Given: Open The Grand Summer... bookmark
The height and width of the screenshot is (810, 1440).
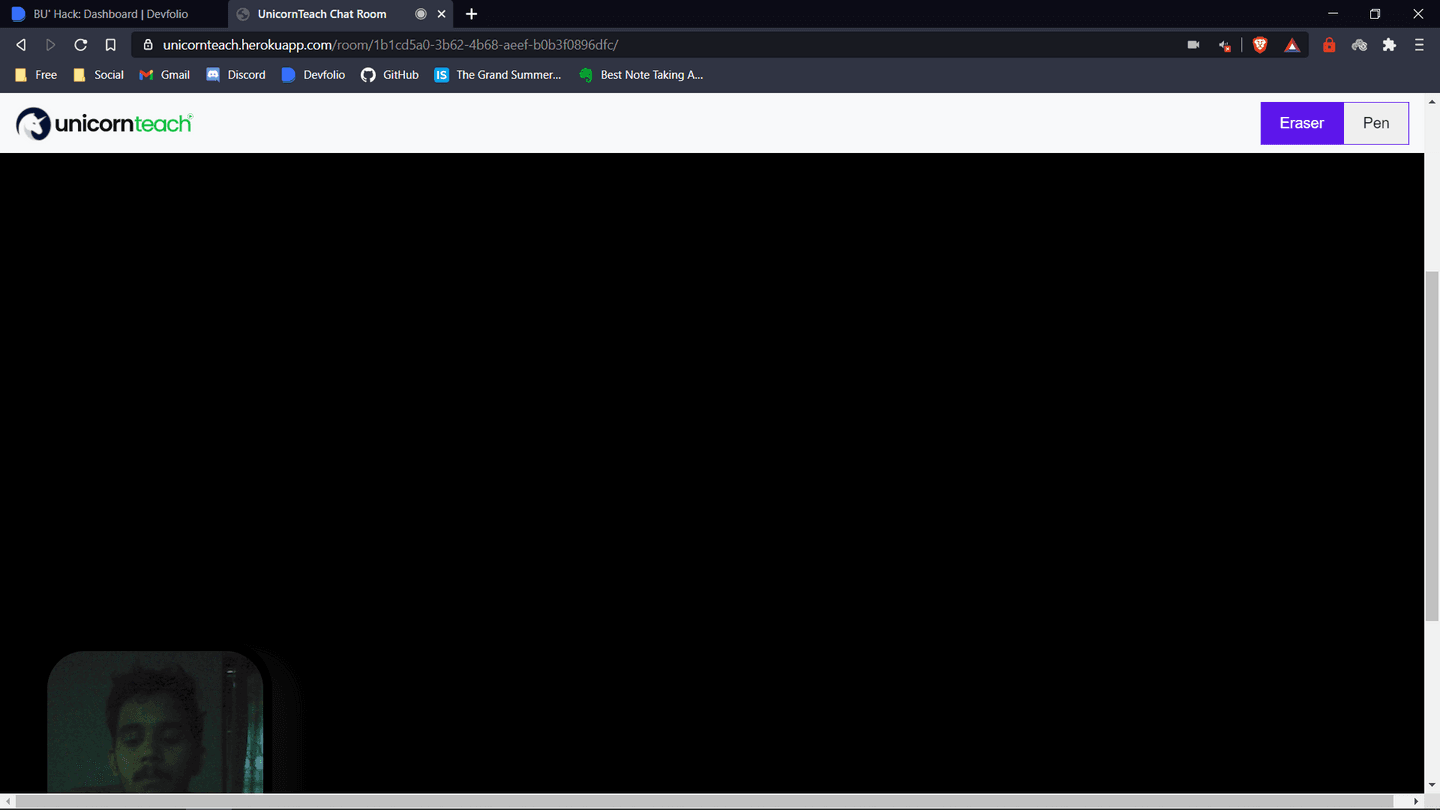Looking at the screenshot, I should point(498,75).
